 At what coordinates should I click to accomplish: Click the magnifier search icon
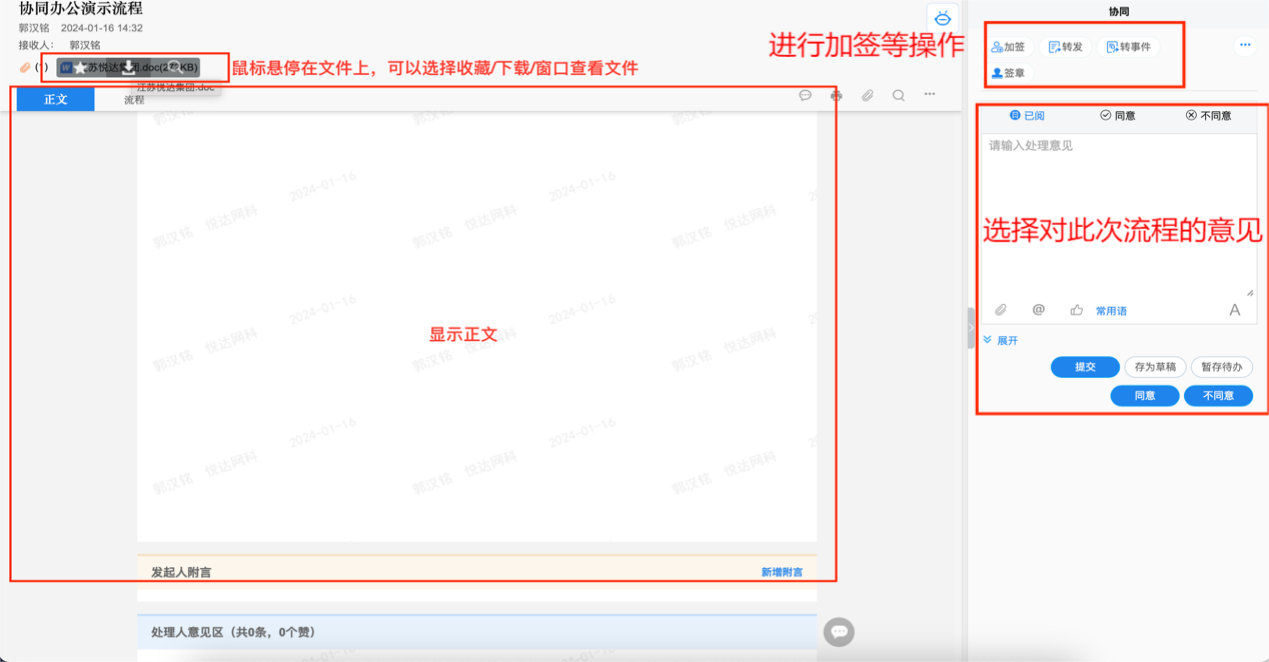pyautogui.click(x=896, y=94)
